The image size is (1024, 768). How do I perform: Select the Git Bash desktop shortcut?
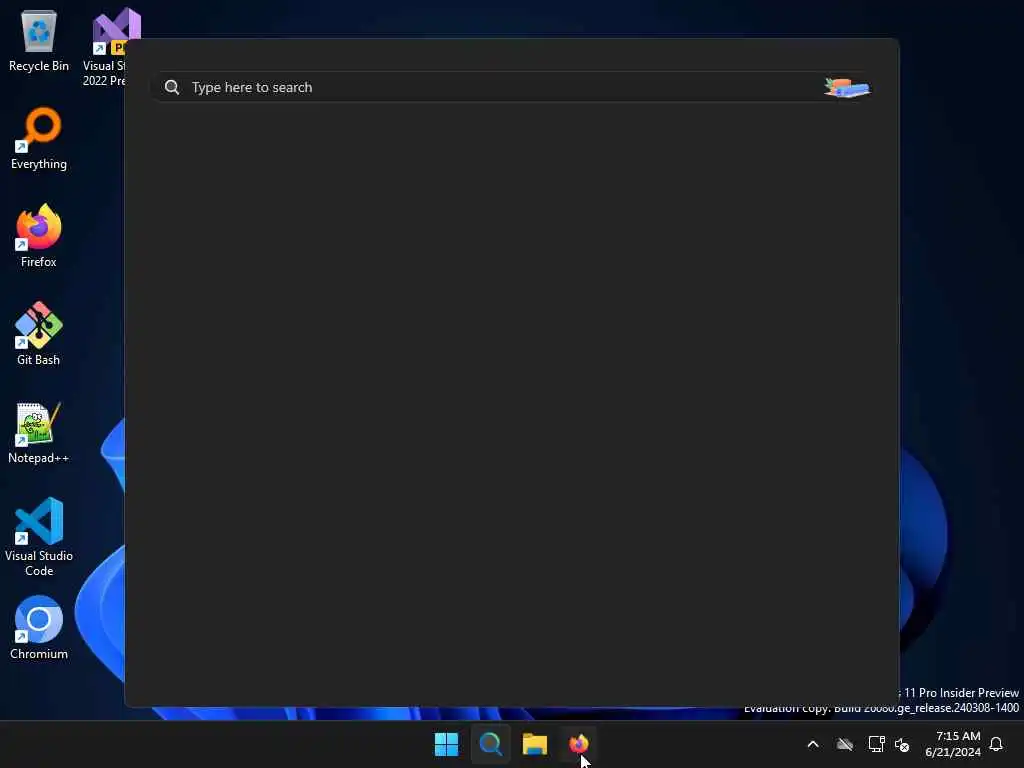(39, 334)
